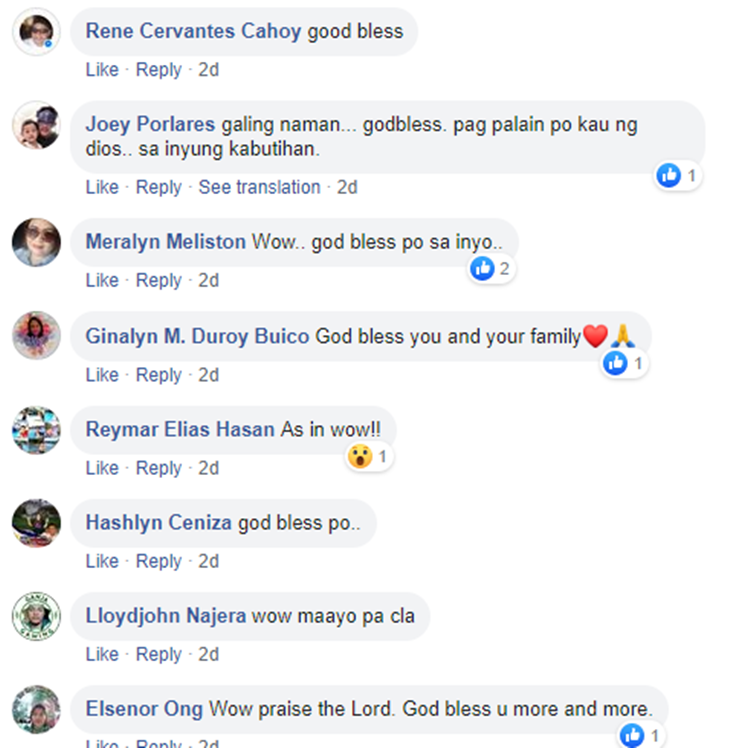Open Rene Cervantes Cahoy's profile picture

point(36,32)
